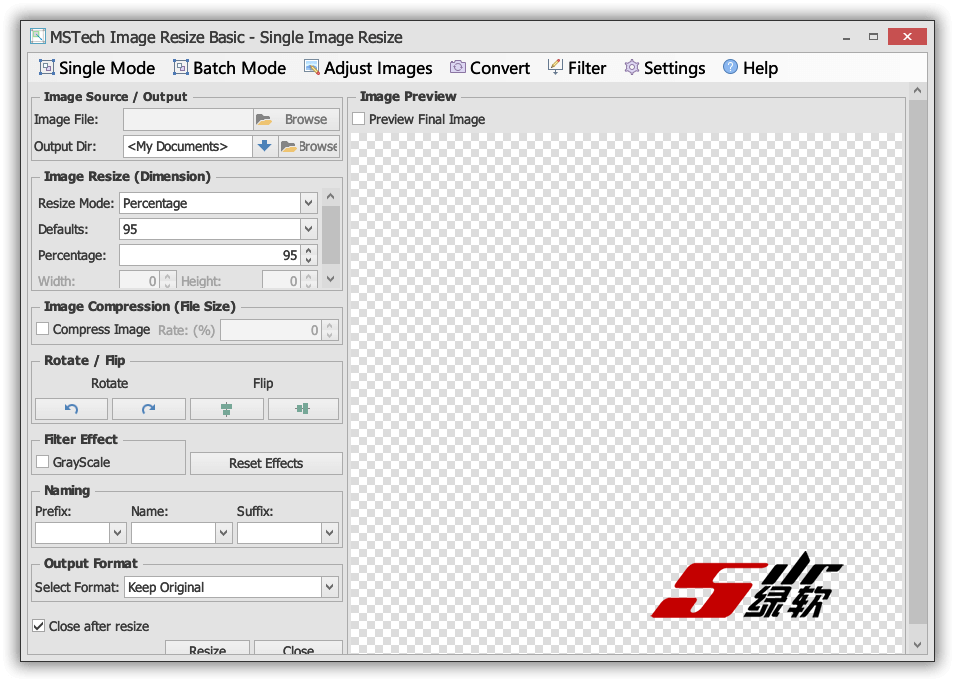Enable the Compress Image checkbox
The height and width of the screenshot is (682, 955).
[x=43, y=329]
